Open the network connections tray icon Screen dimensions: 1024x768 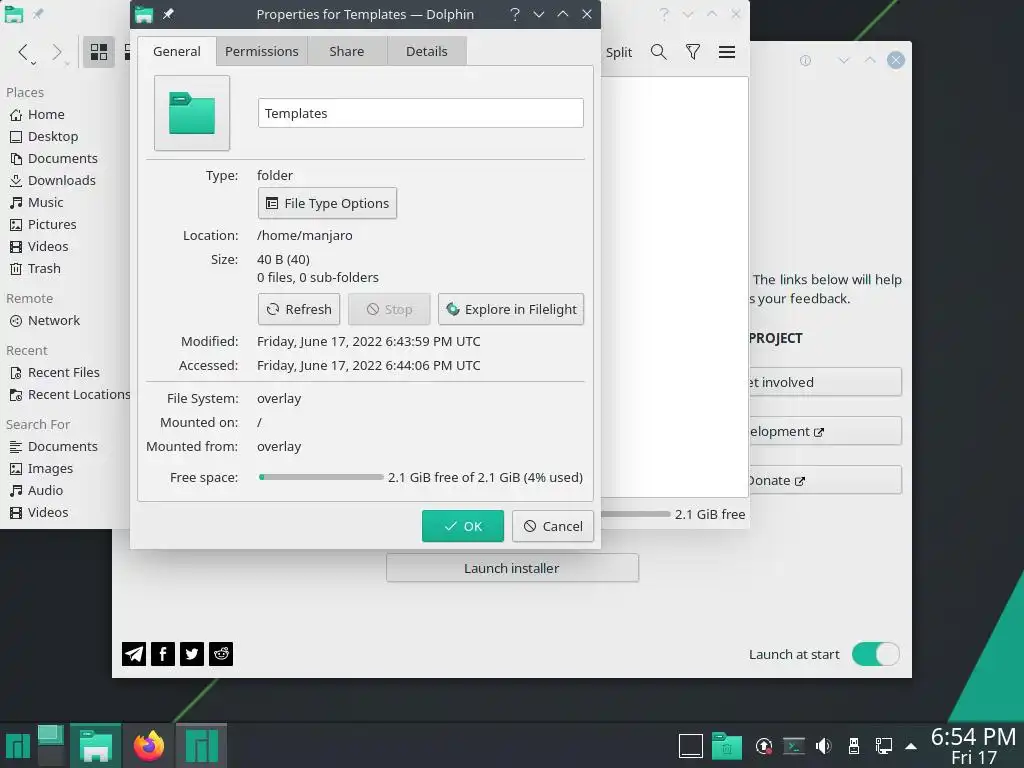click(x=884, y=746)
